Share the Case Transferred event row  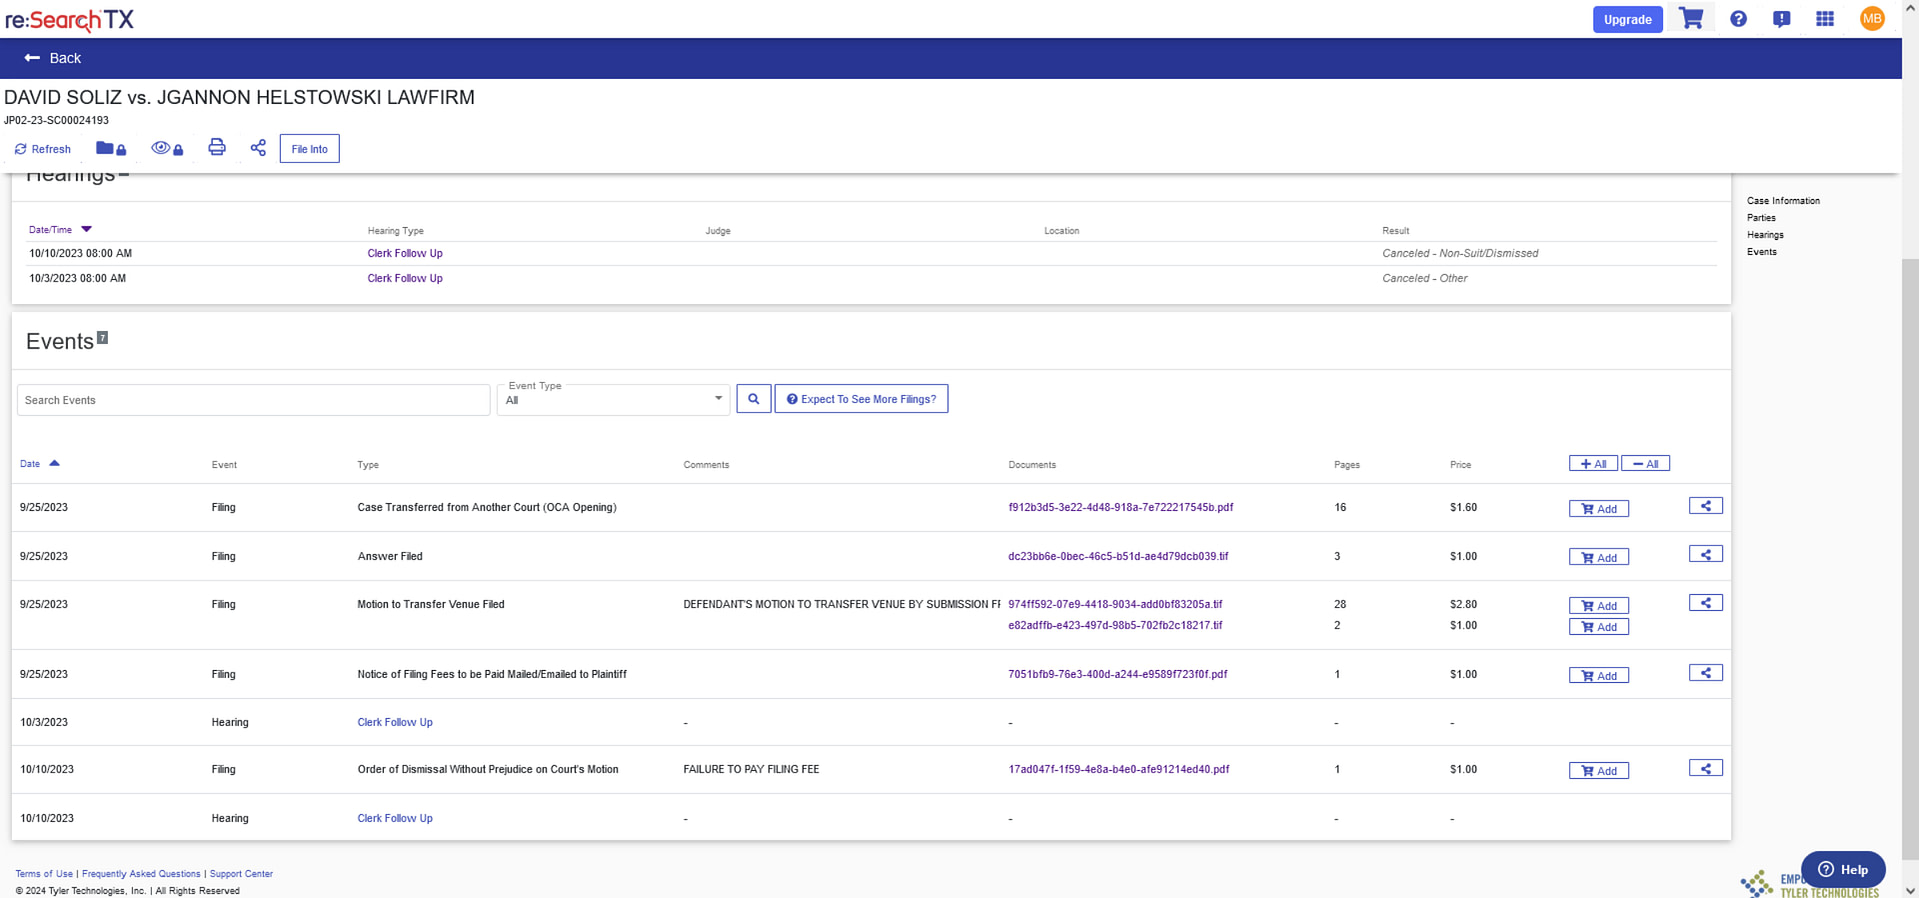1706,506
